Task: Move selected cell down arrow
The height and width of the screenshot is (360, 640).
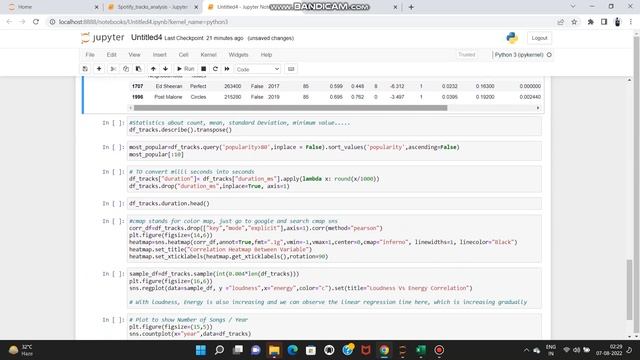Action: pos(165,69)
